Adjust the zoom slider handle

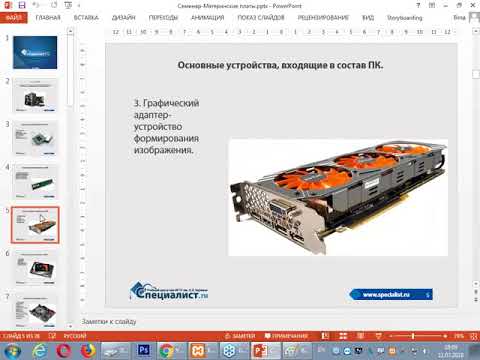(x=413, y=336)
